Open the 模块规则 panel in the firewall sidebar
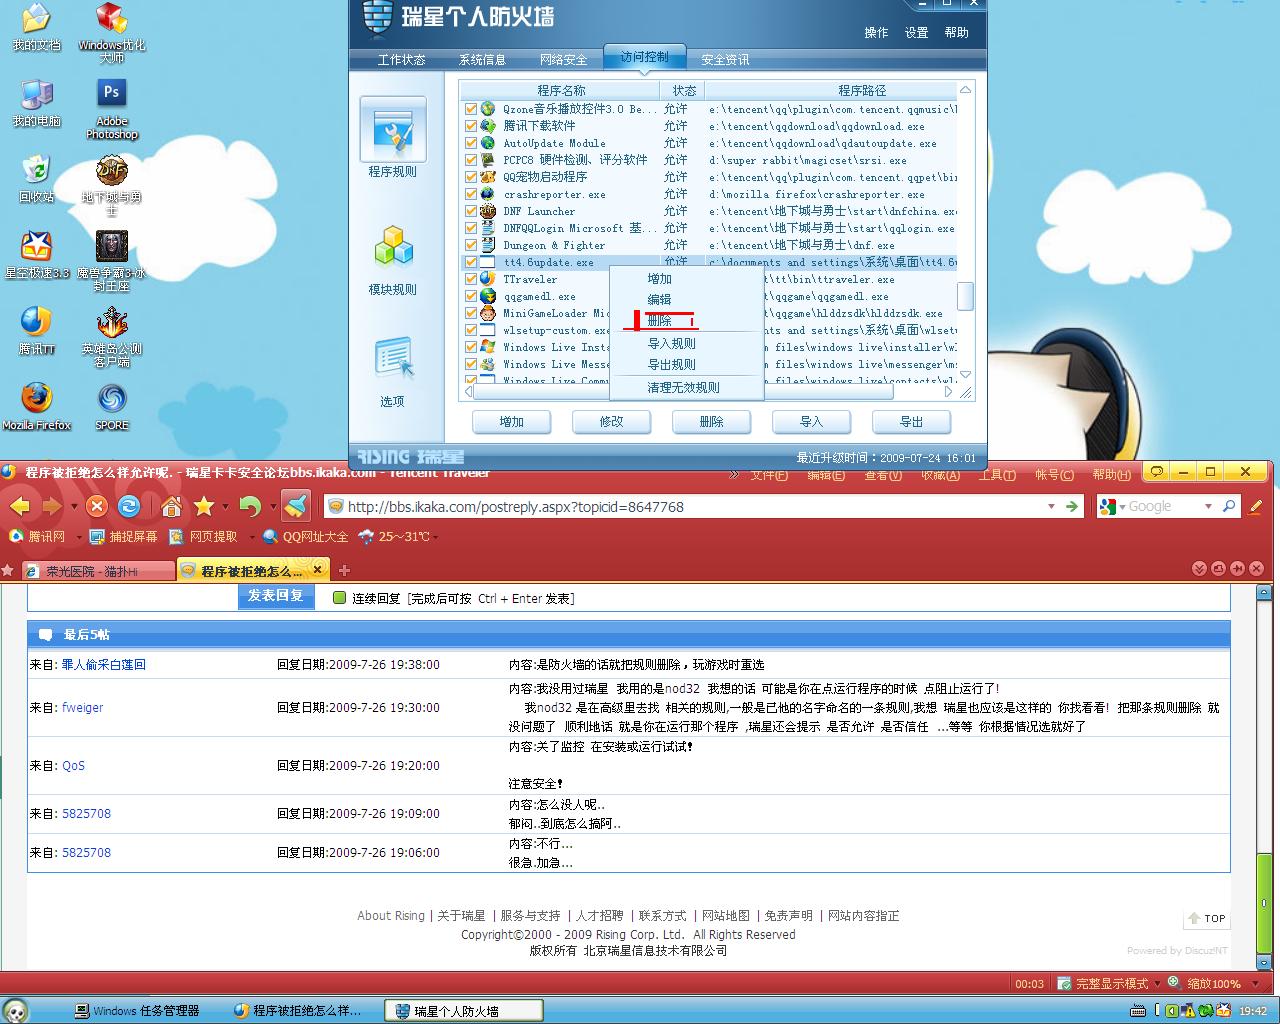This screenshot has height=1024, width=1280. [392, 260]
